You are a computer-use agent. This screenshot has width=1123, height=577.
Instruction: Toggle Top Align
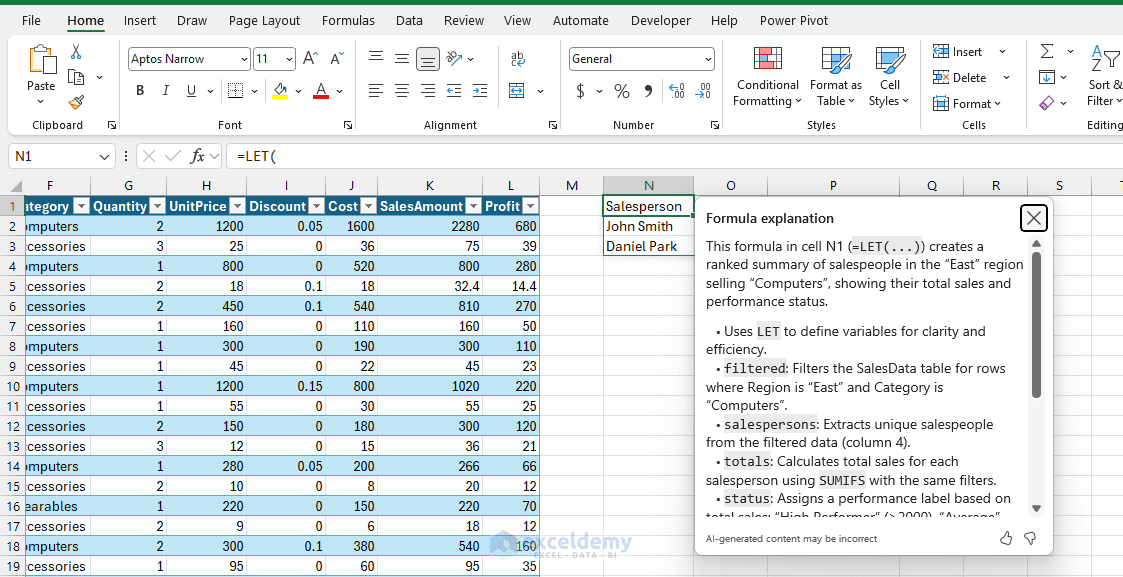tap(376, 59)
